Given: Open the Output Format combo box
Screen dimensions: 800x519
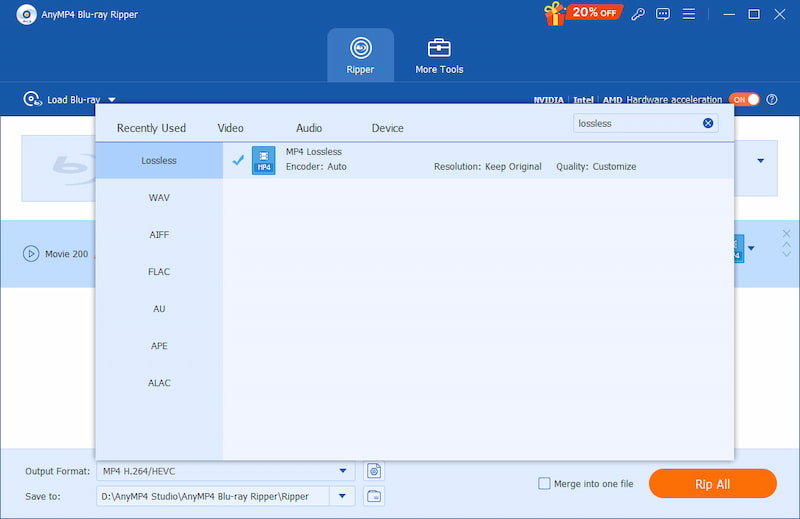Looking at the screenshot, I should pos(226,471).
